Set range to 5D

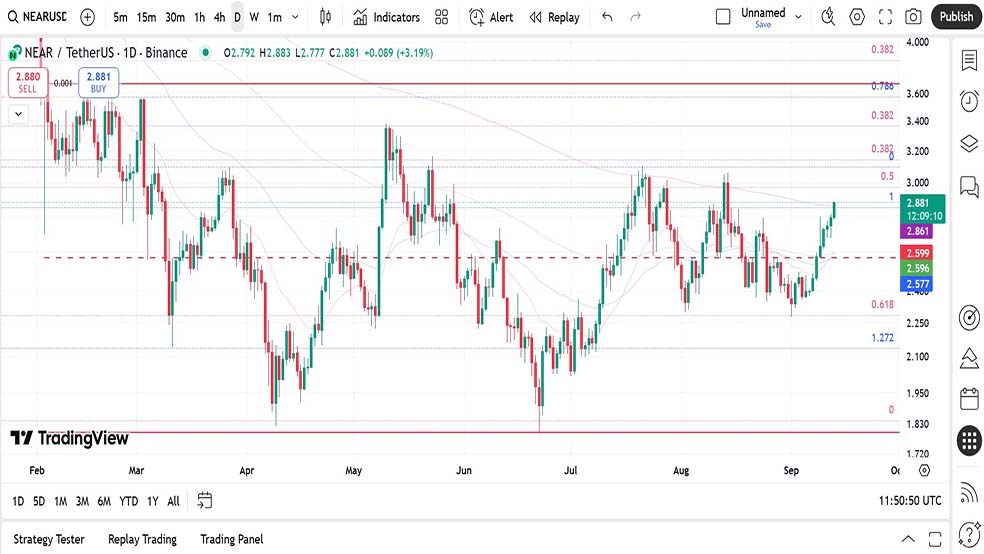pos(39,501)
